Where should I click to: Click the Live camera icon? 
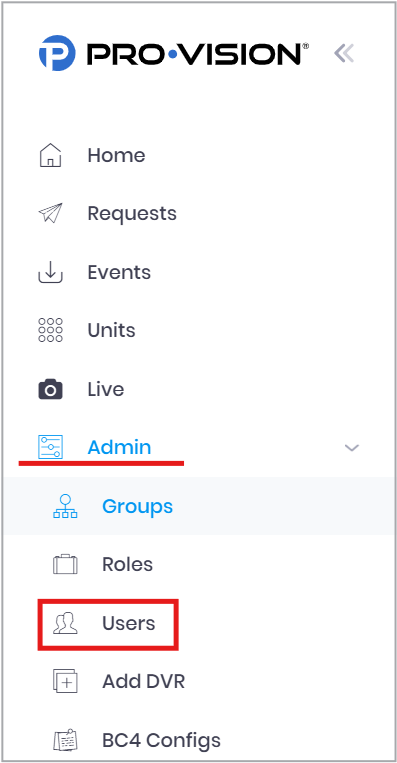(x=51, y=390)
